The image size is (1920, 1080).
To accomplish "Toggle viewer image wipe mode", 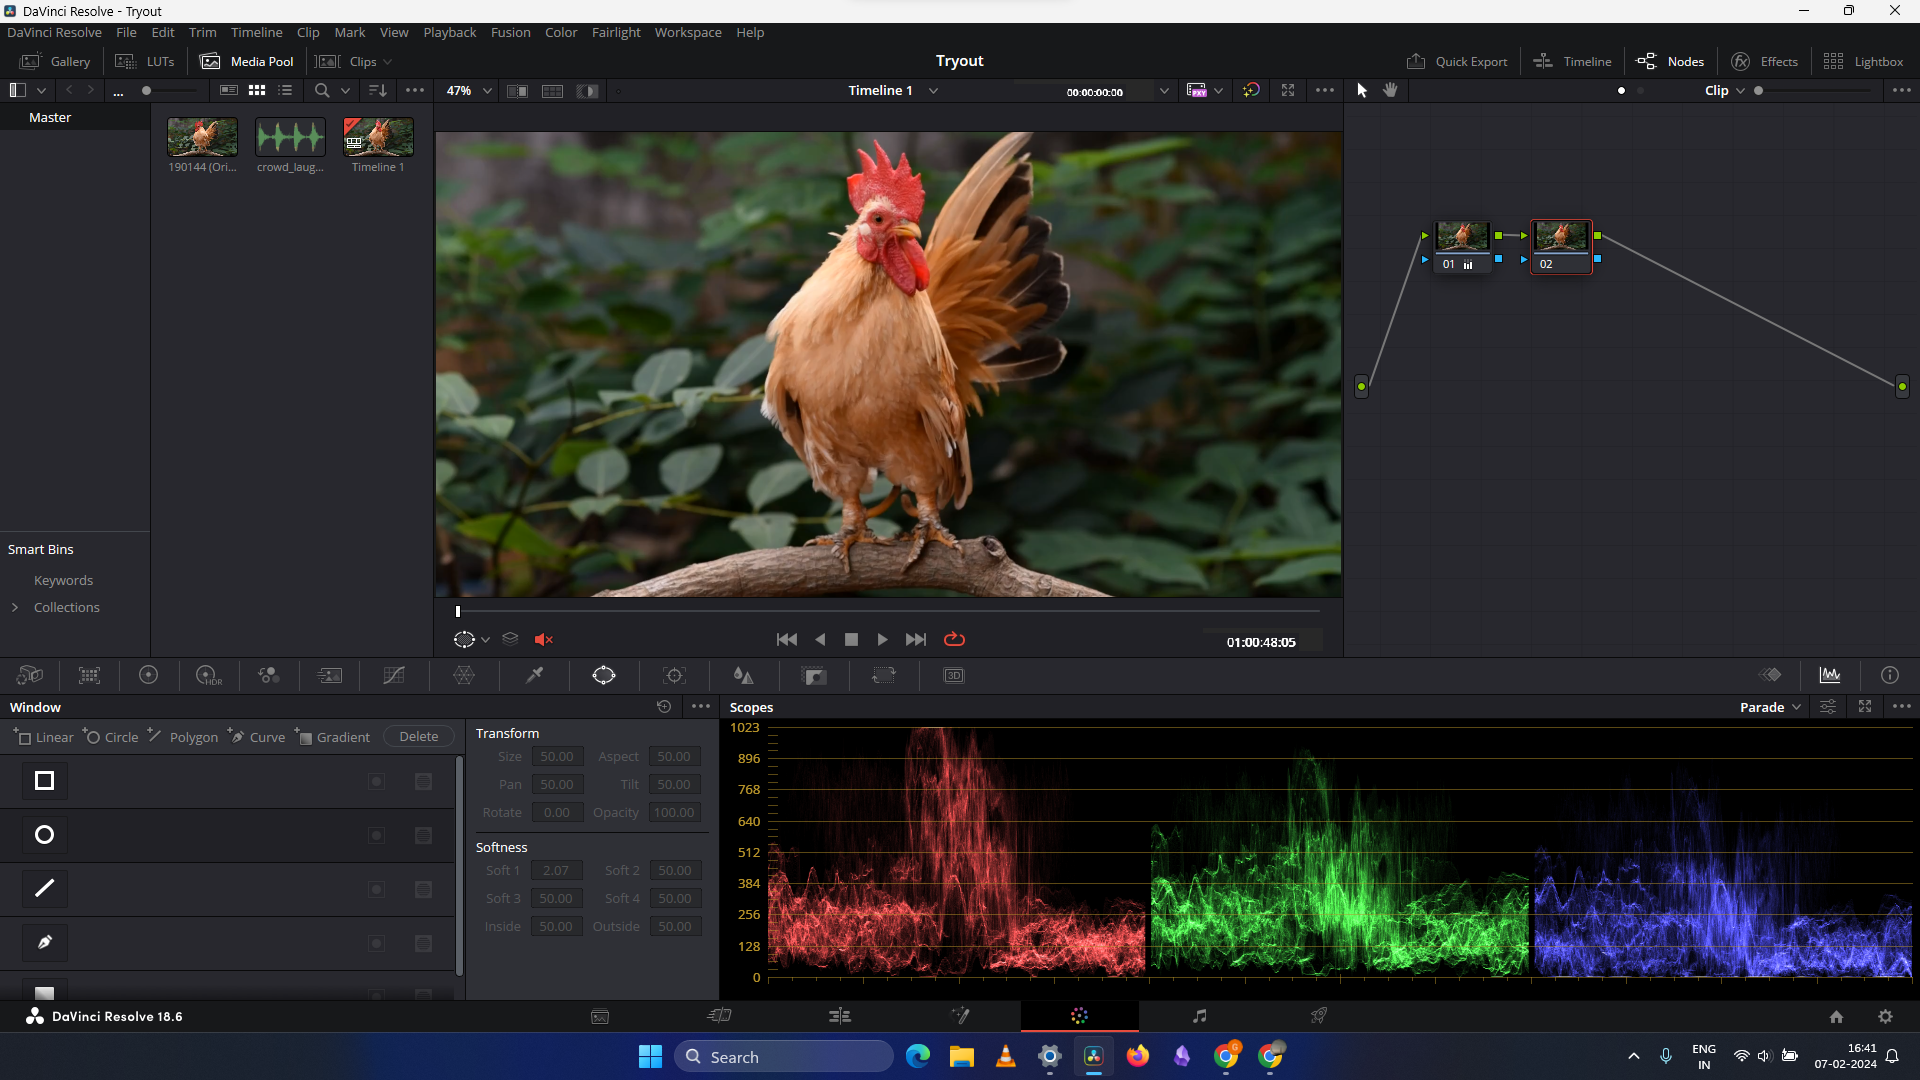I will (x=517, y=91).
